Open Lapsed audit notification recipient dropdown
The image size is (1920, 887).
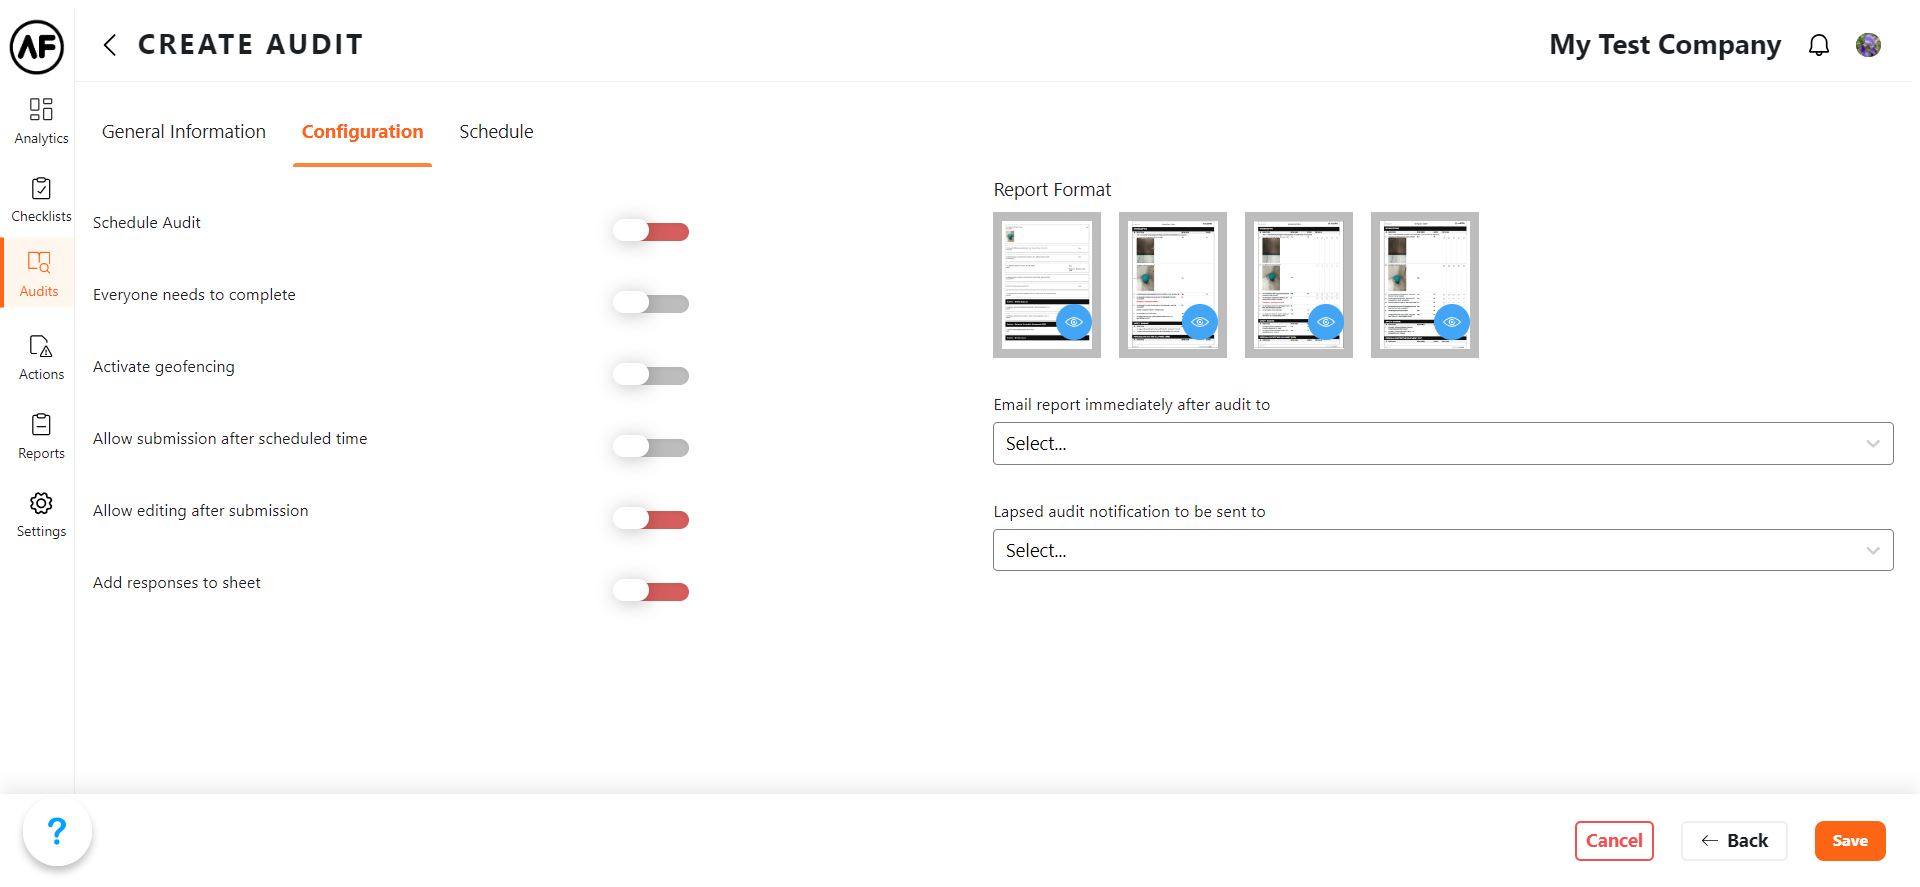pos(1442,551)
